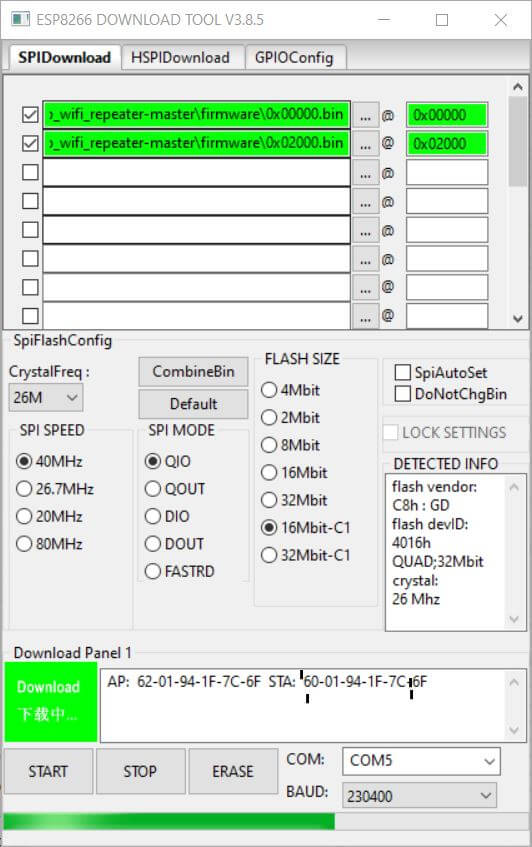
Task: Open the GPIOConfig tab
Action: pos(294,57)
